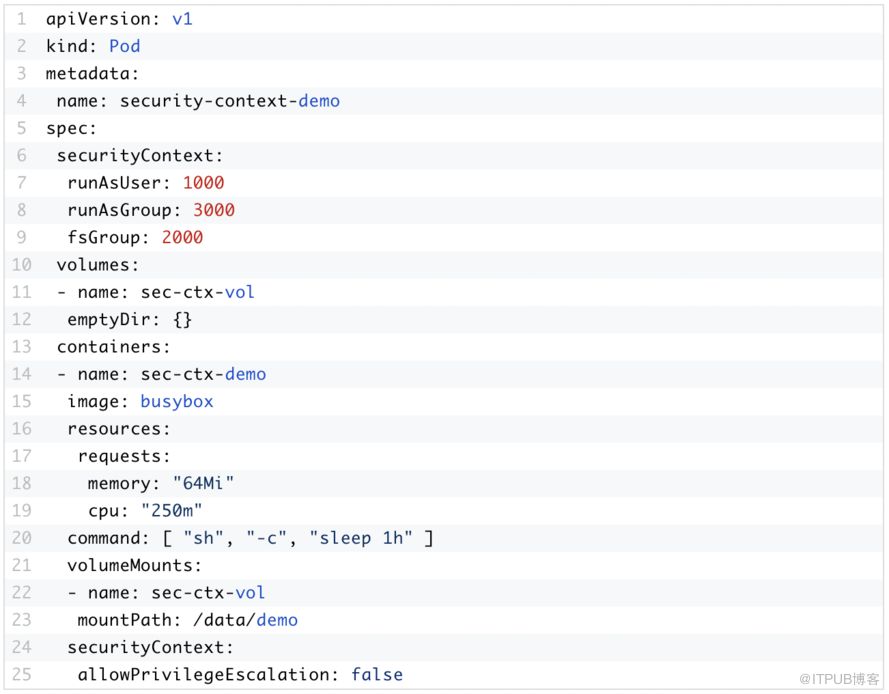Click the metadata key on line 3
The width and height of the screenshot is (889, 694).
click(92, 74)
